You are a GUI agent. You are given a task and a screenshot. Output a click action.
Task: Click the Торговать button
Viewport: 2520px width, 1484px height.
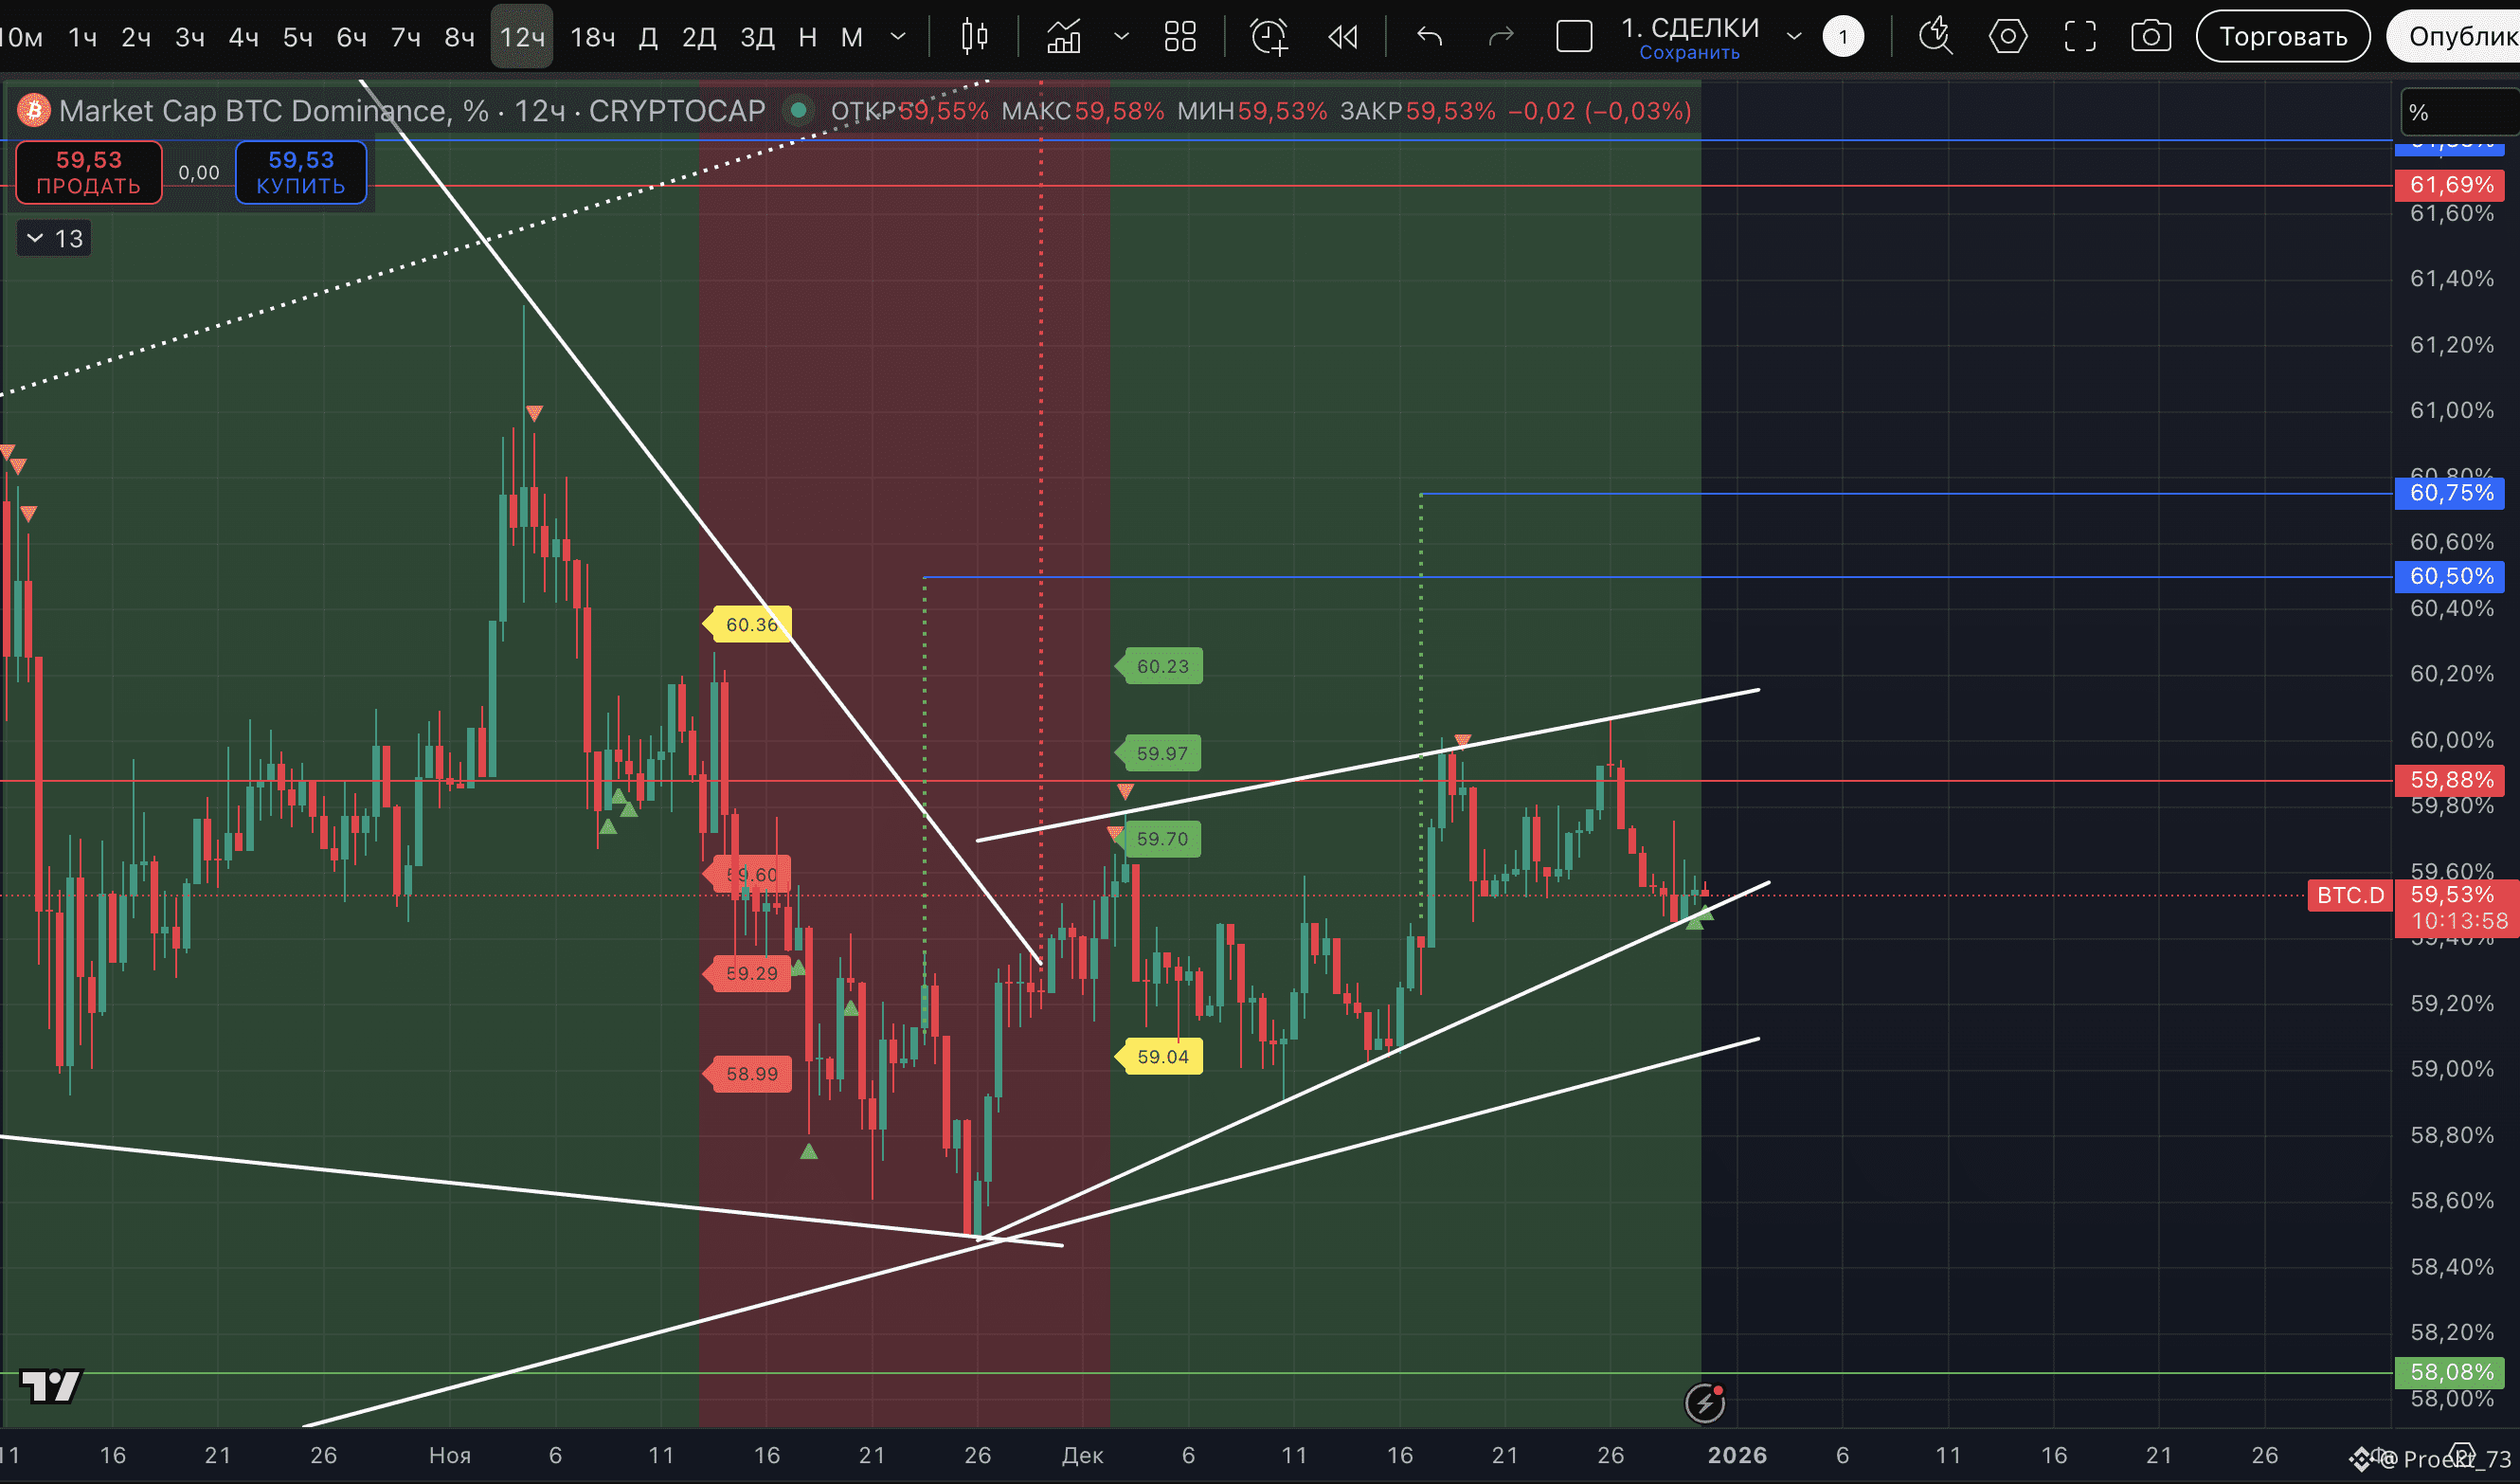(2282, 37)
